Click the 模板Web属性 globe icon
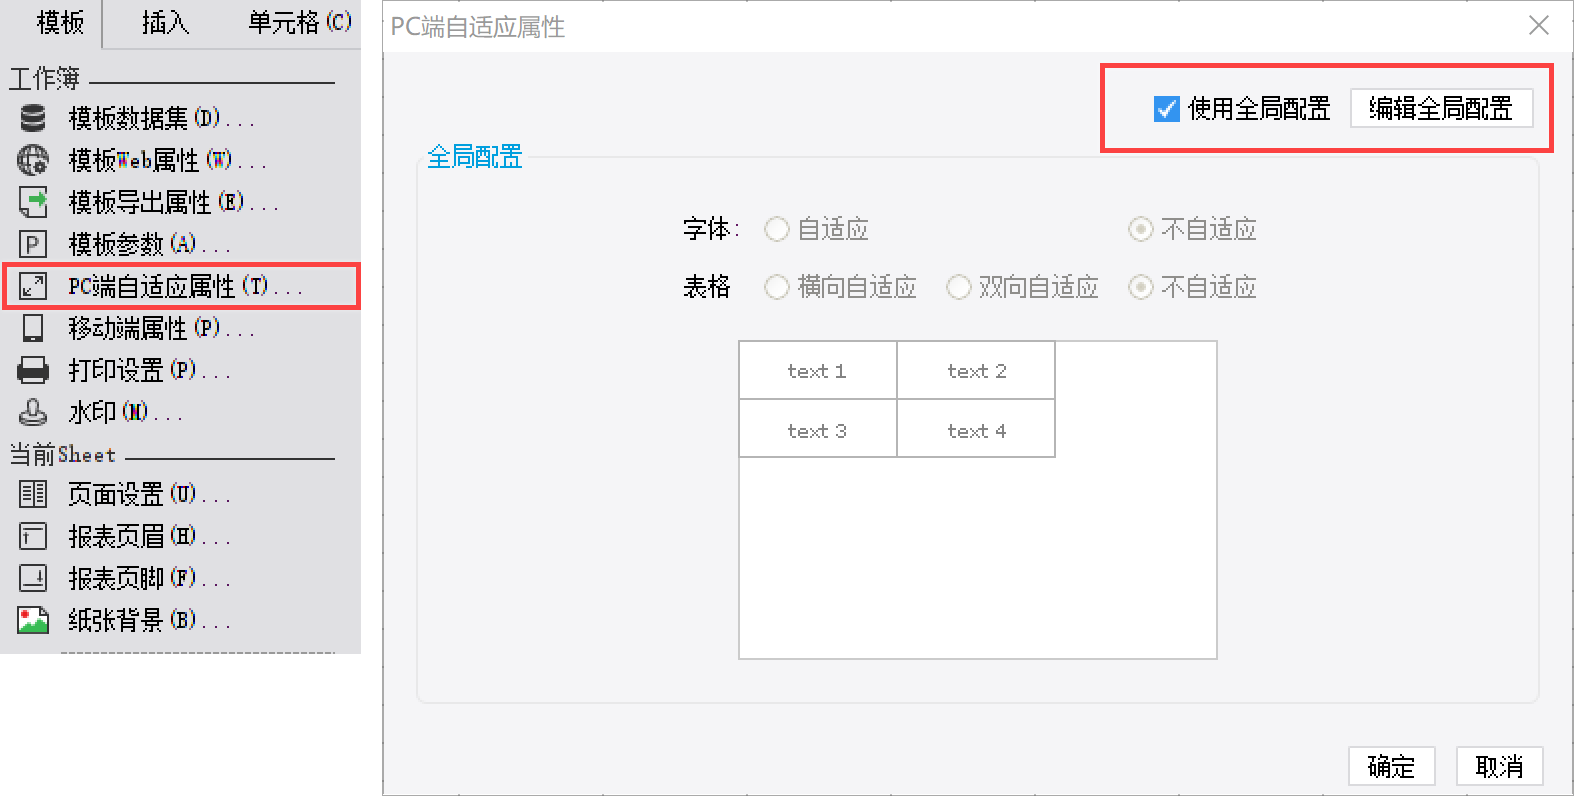The height and width of the screenshot is (796, 1574). coord(33,160)
